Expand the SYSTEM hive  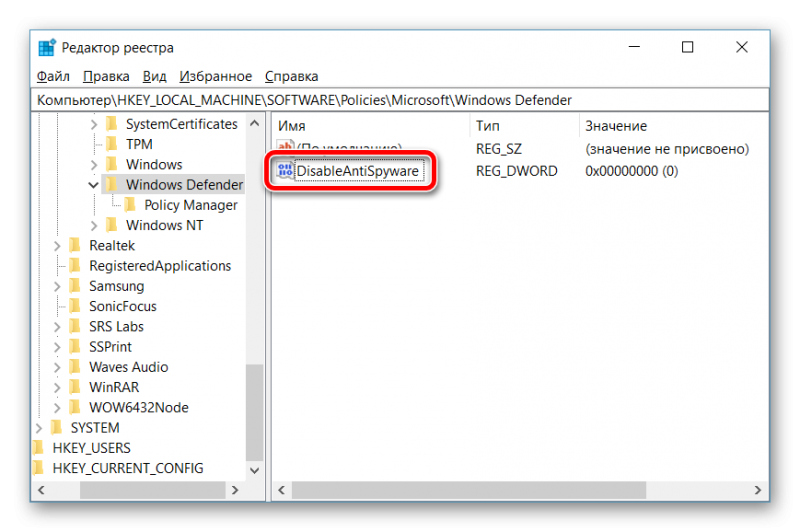39,428
